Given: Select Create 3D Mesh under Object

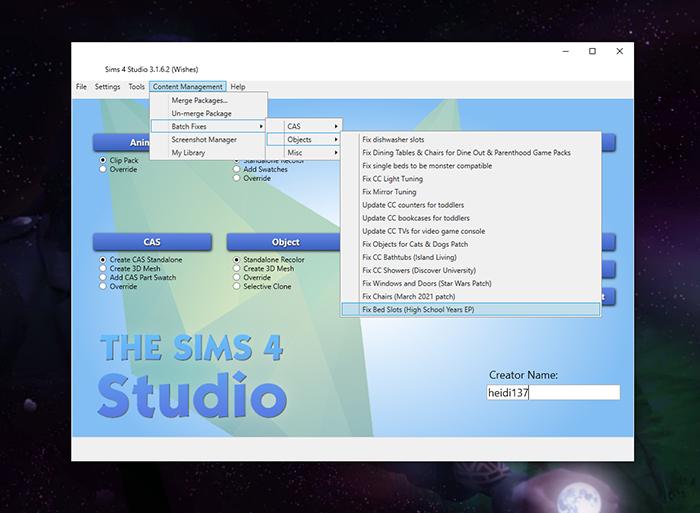Looking at the screenshot, I should (x=237, y=268).
